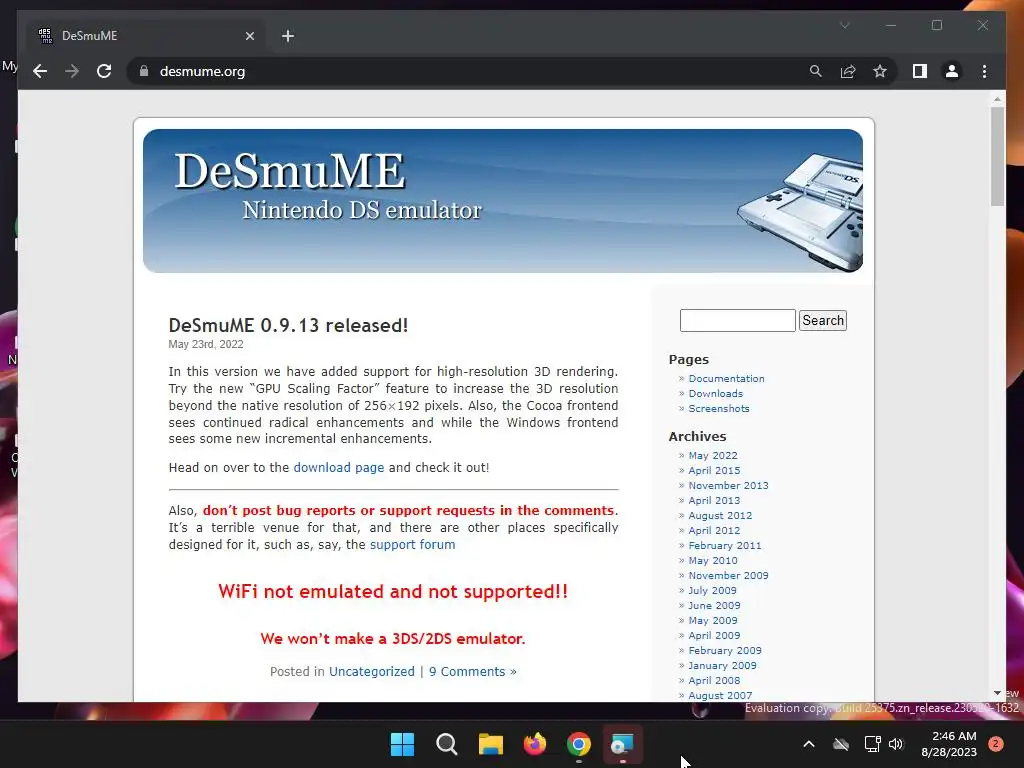
Task: Click the page's vertical scrollbar thumb
Action: click(997, 157)
